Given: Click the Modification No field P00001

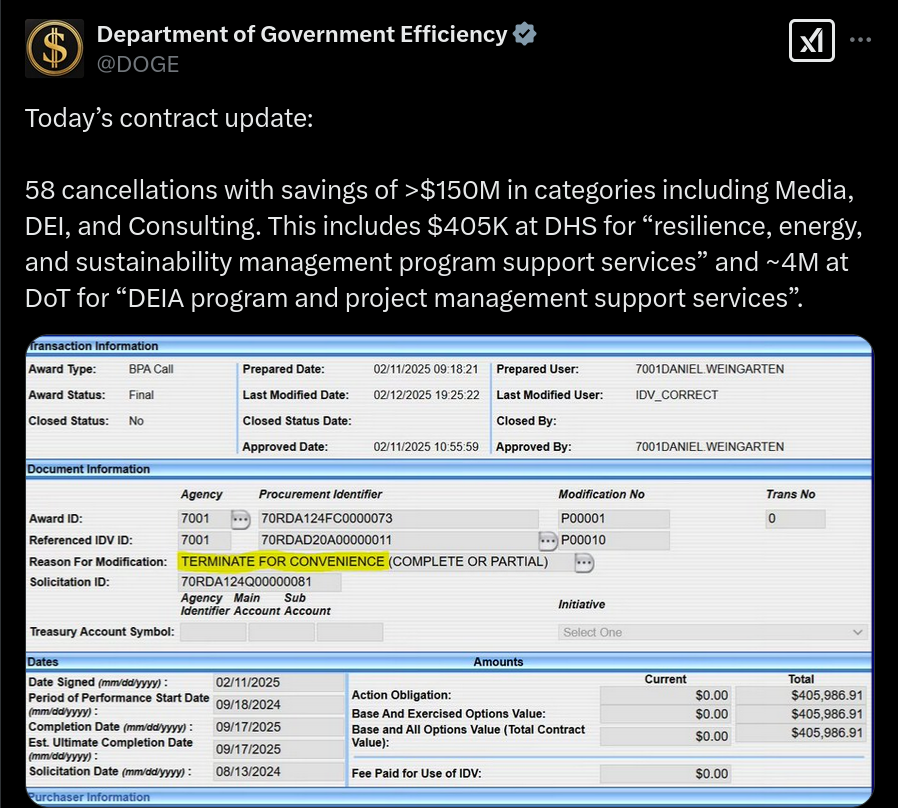Looking at the screenshot, I should click(x=613, y=519).
